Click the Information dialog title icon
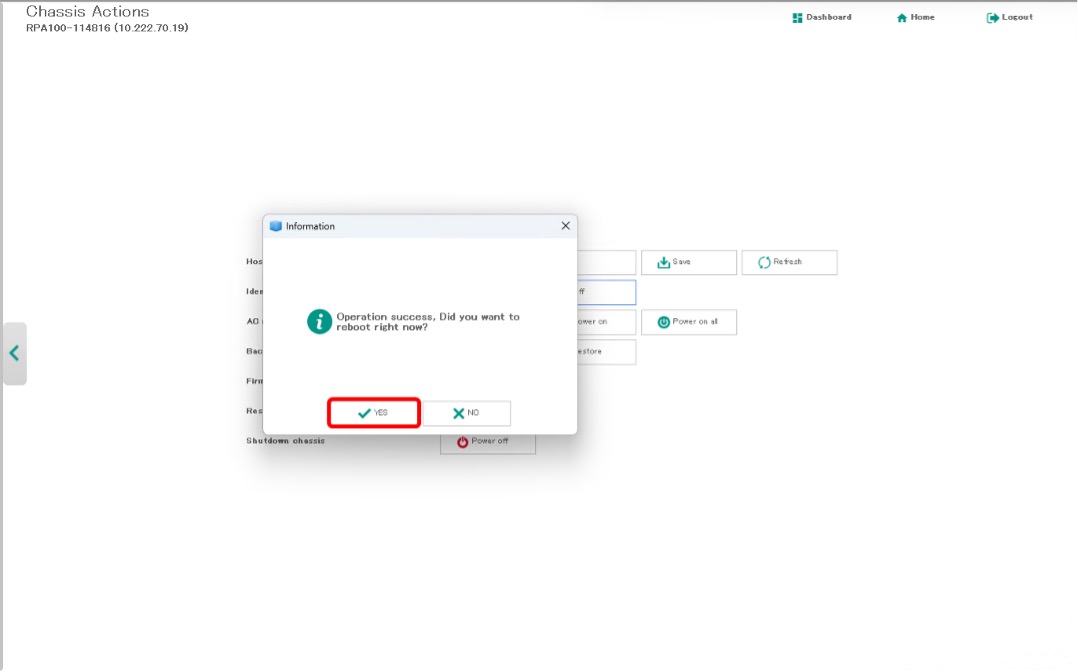Image resolution: width=1078 pixels, height=672 pixels. coord(276,226)
